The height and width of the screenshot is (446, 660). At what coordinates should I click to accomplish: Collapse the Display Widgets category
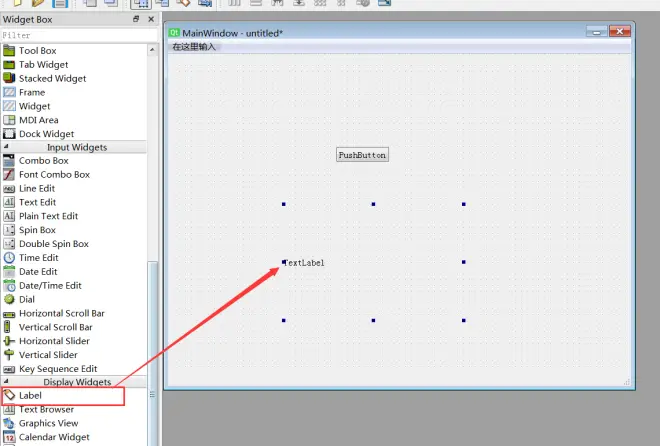[6, 381]
